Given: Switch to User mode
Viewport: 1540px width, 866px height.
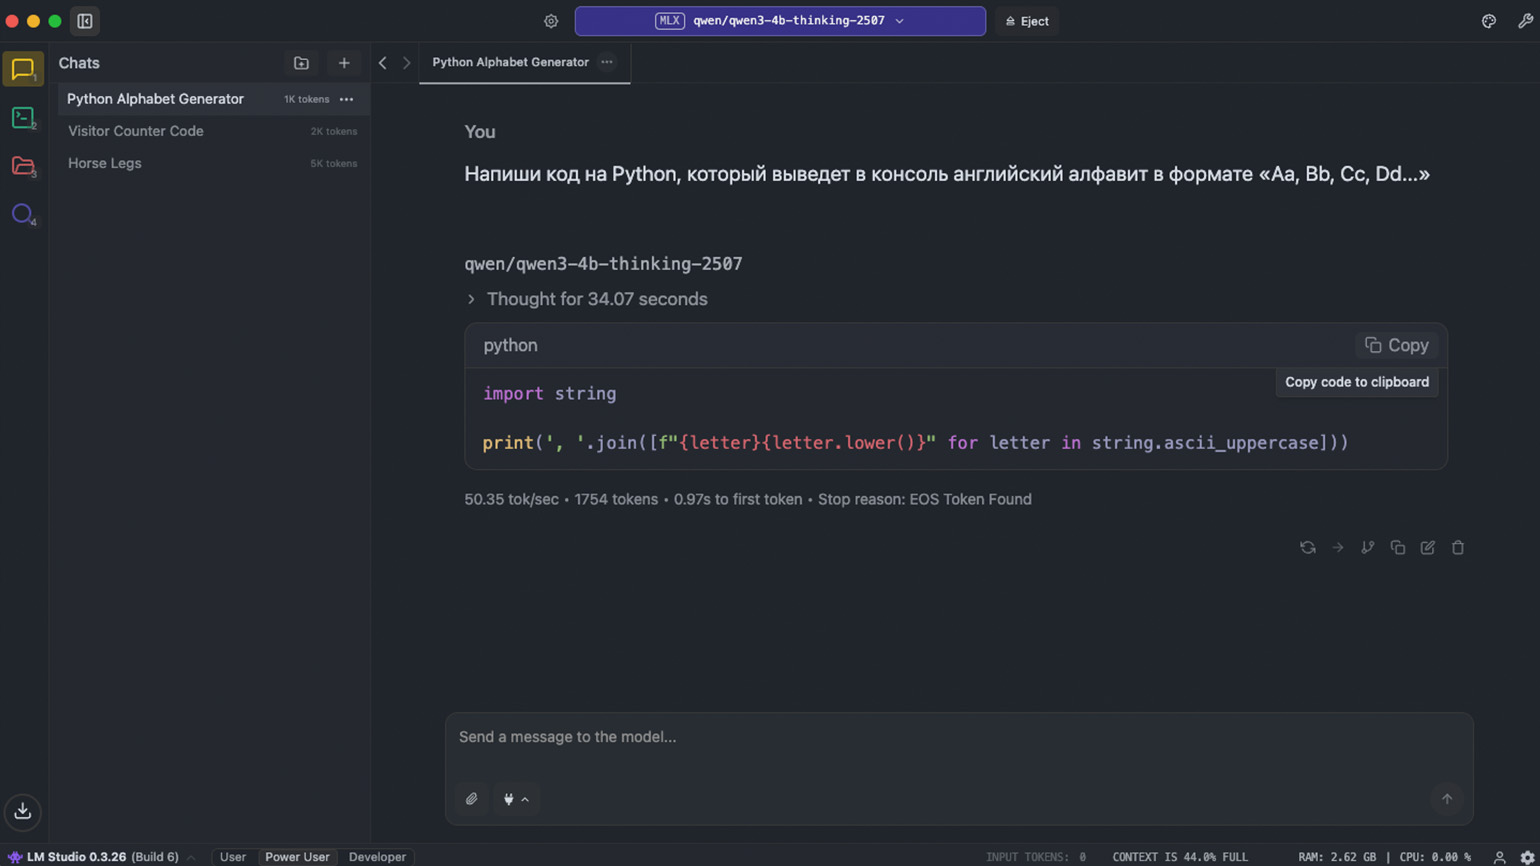Looking at the screenshot, I should tap(233, 857).
